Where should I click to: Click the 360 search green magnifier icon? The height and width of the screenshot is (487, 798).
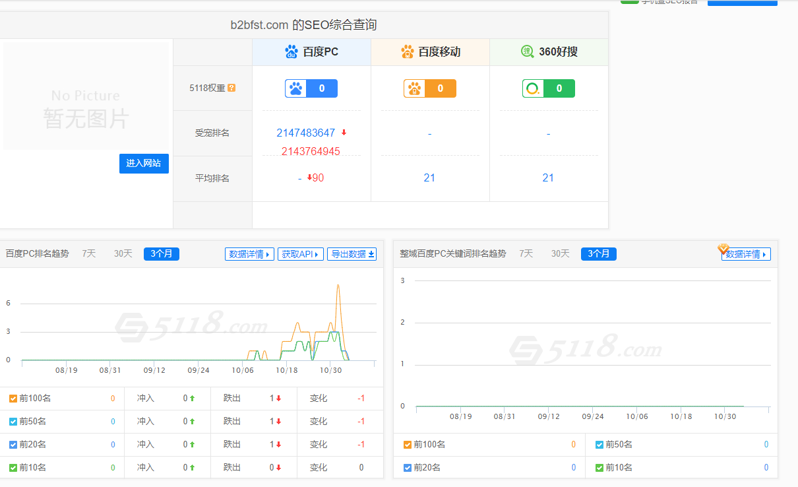point(527,51)
